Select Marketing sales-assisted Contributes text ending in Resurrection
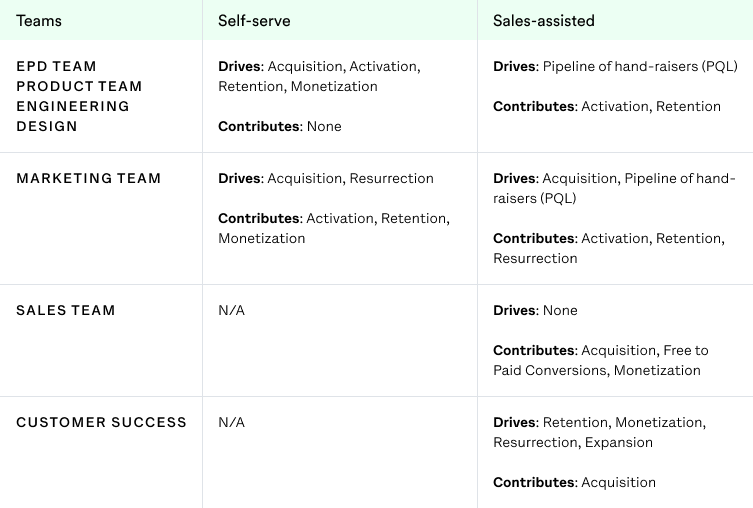This screenshot has width=753, height=508. [607, 248]
